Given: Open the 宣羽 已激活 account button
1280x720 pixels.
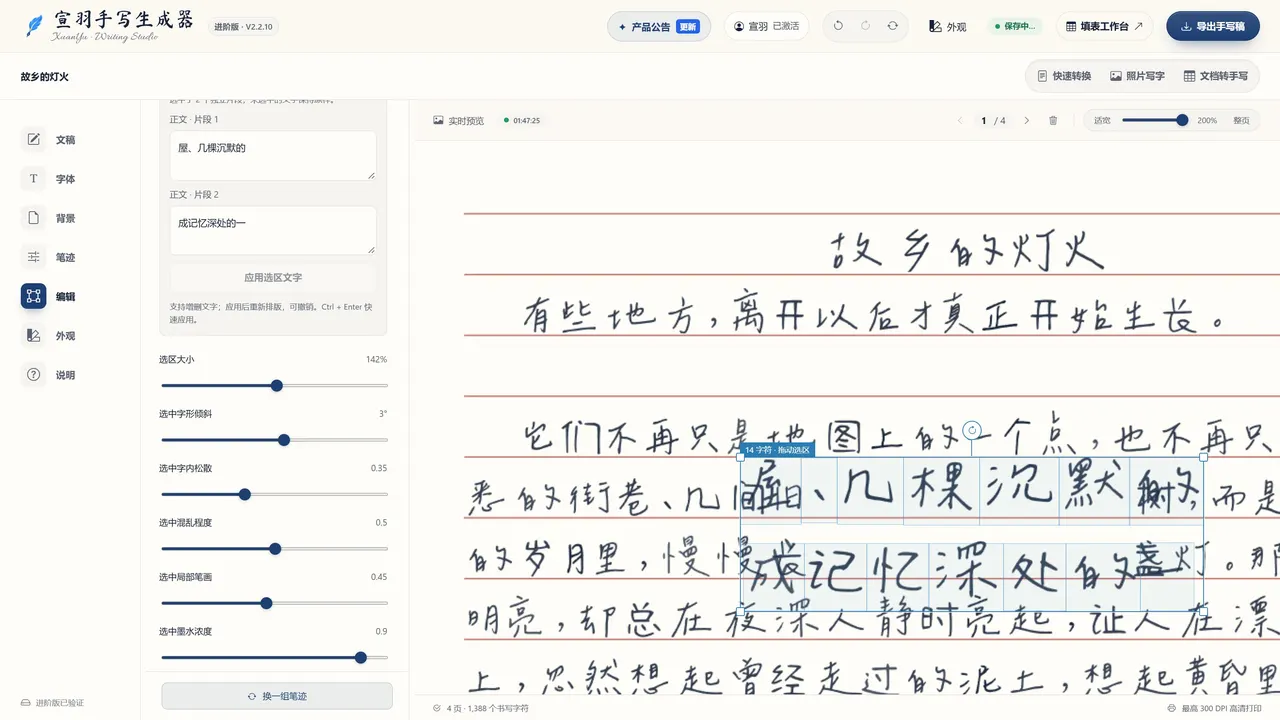Looking at the screenshot, I should [766, 26].
